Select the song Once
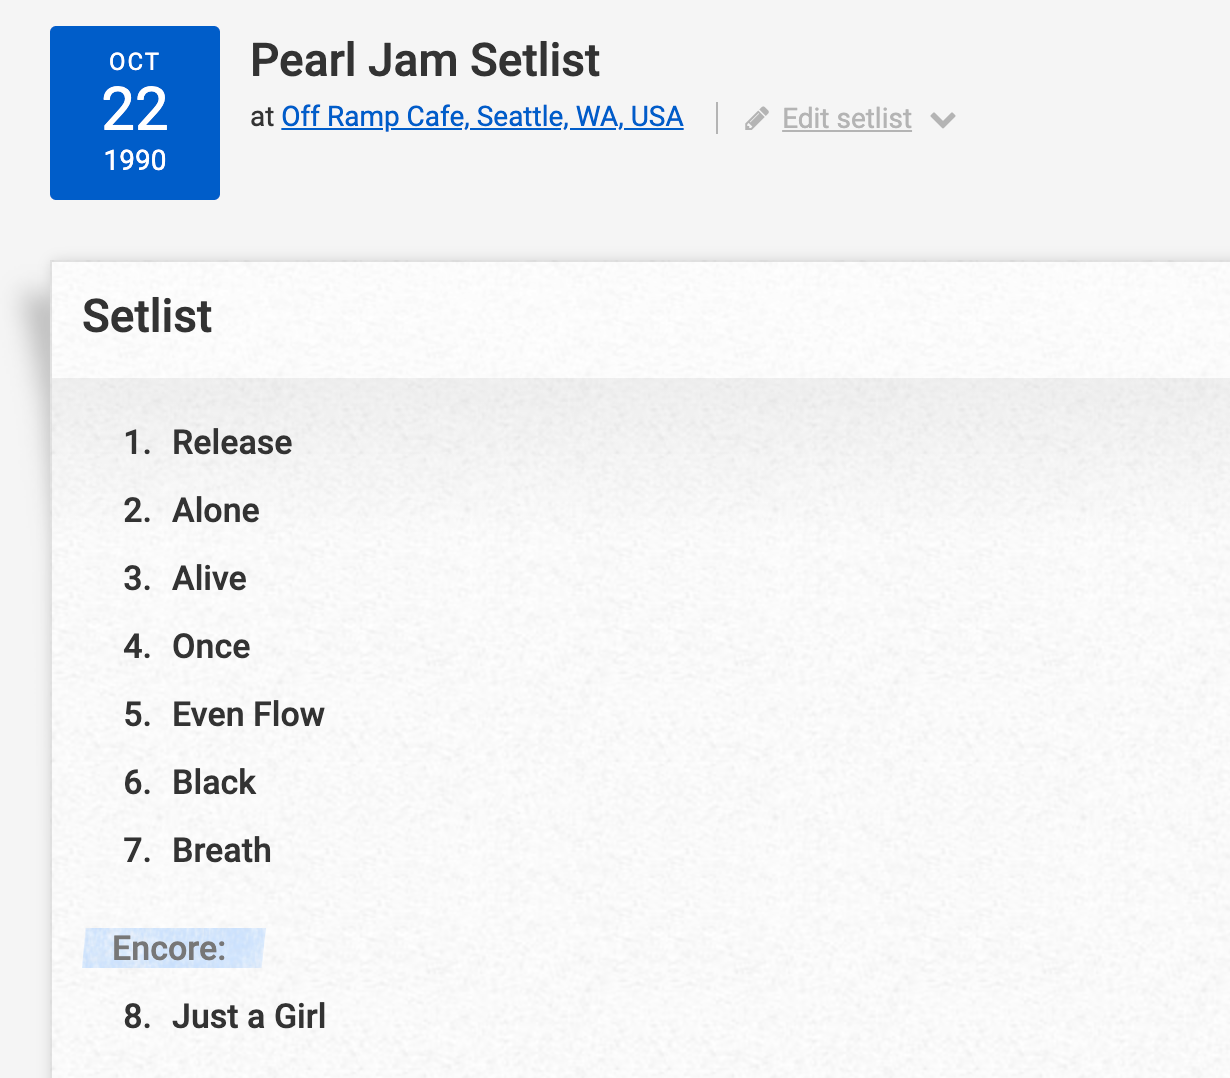Image resolution: width=1230 pixels, height=1078 pixels. pyautogui.click(x=211, y=646)
